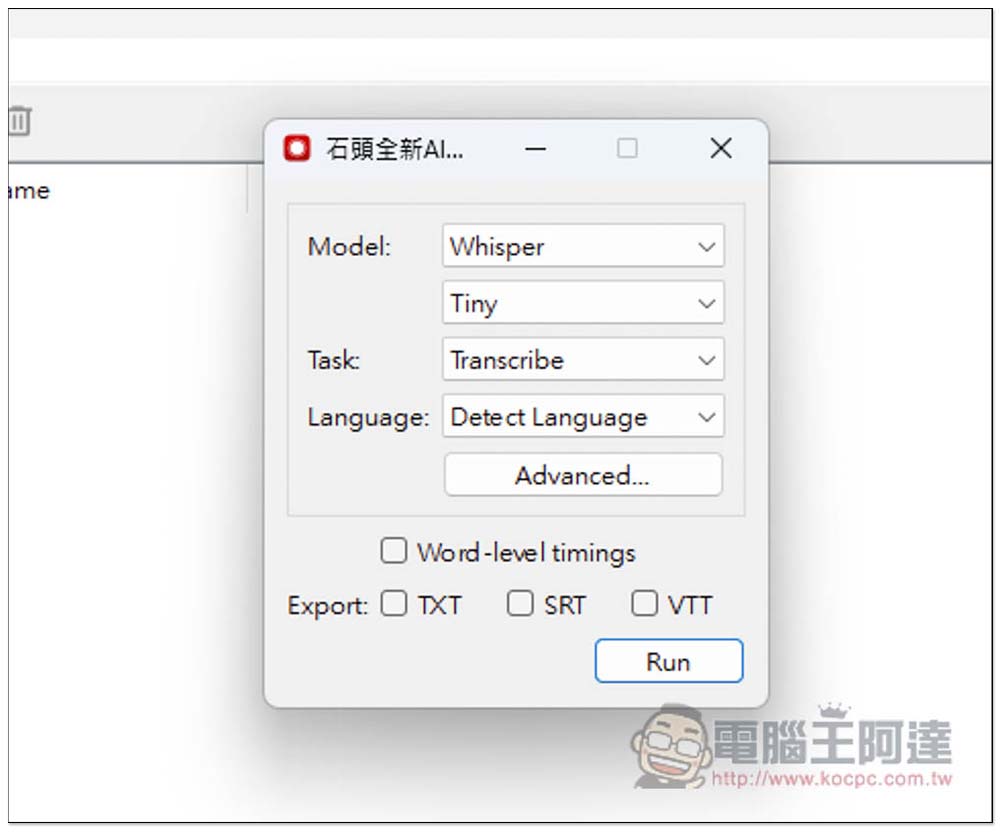Toggle the VTT export checkbox
Viewport: 1000px width, 832px height.
(x=645, y=604)
